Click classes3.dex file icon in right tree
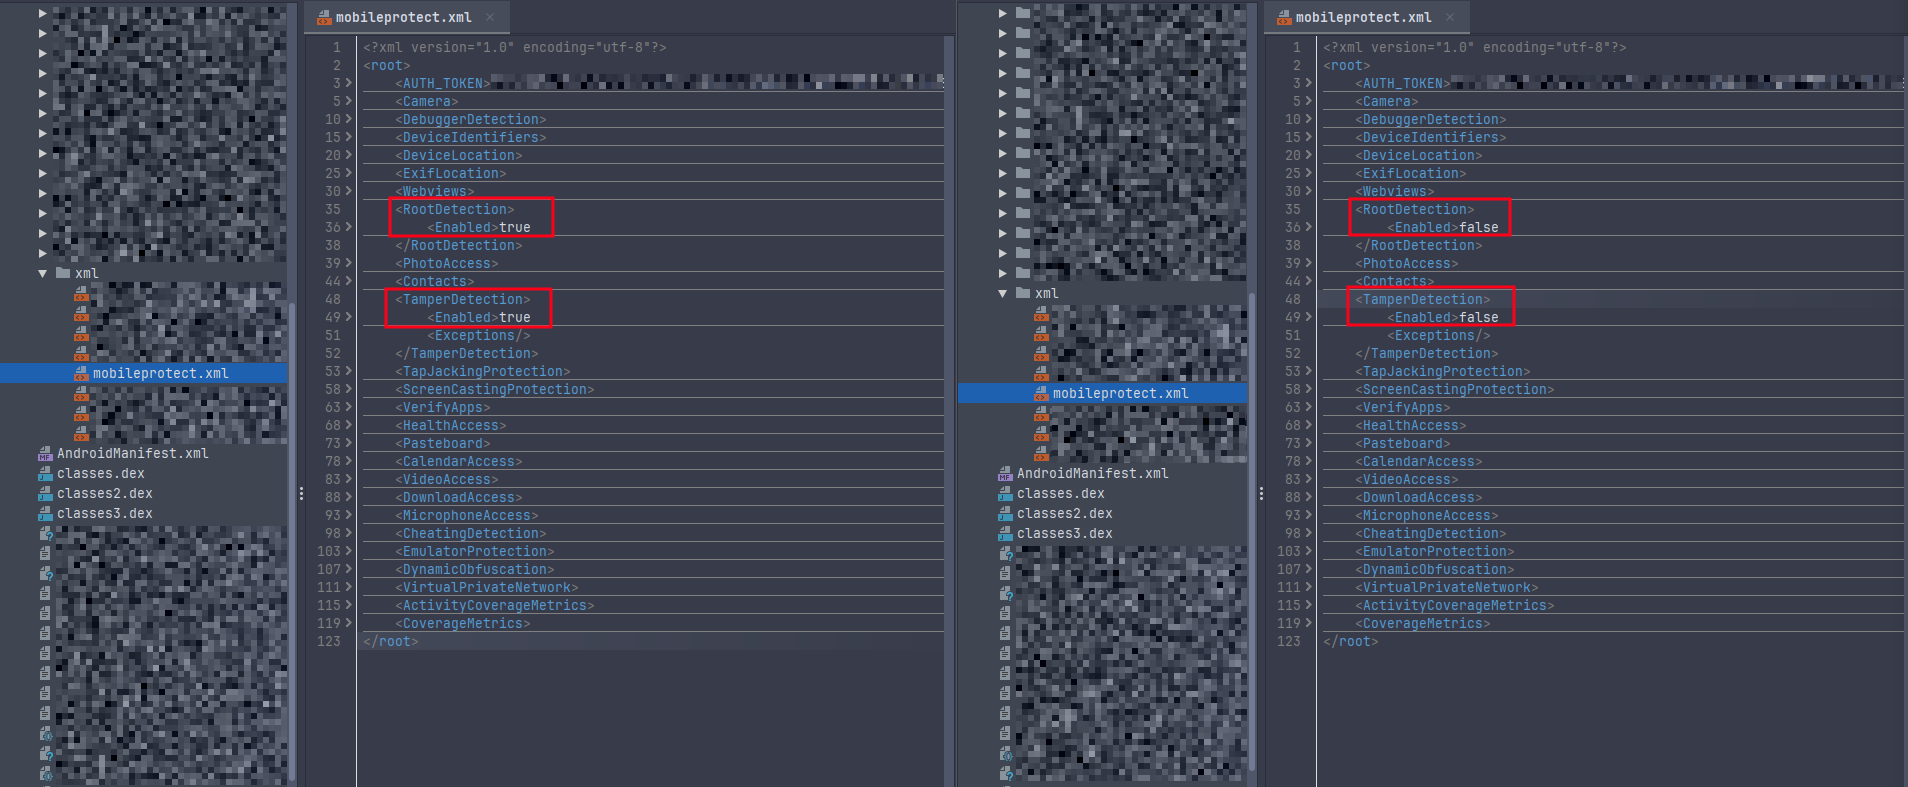1908x787 pixels. click(x=1005, y=533)
